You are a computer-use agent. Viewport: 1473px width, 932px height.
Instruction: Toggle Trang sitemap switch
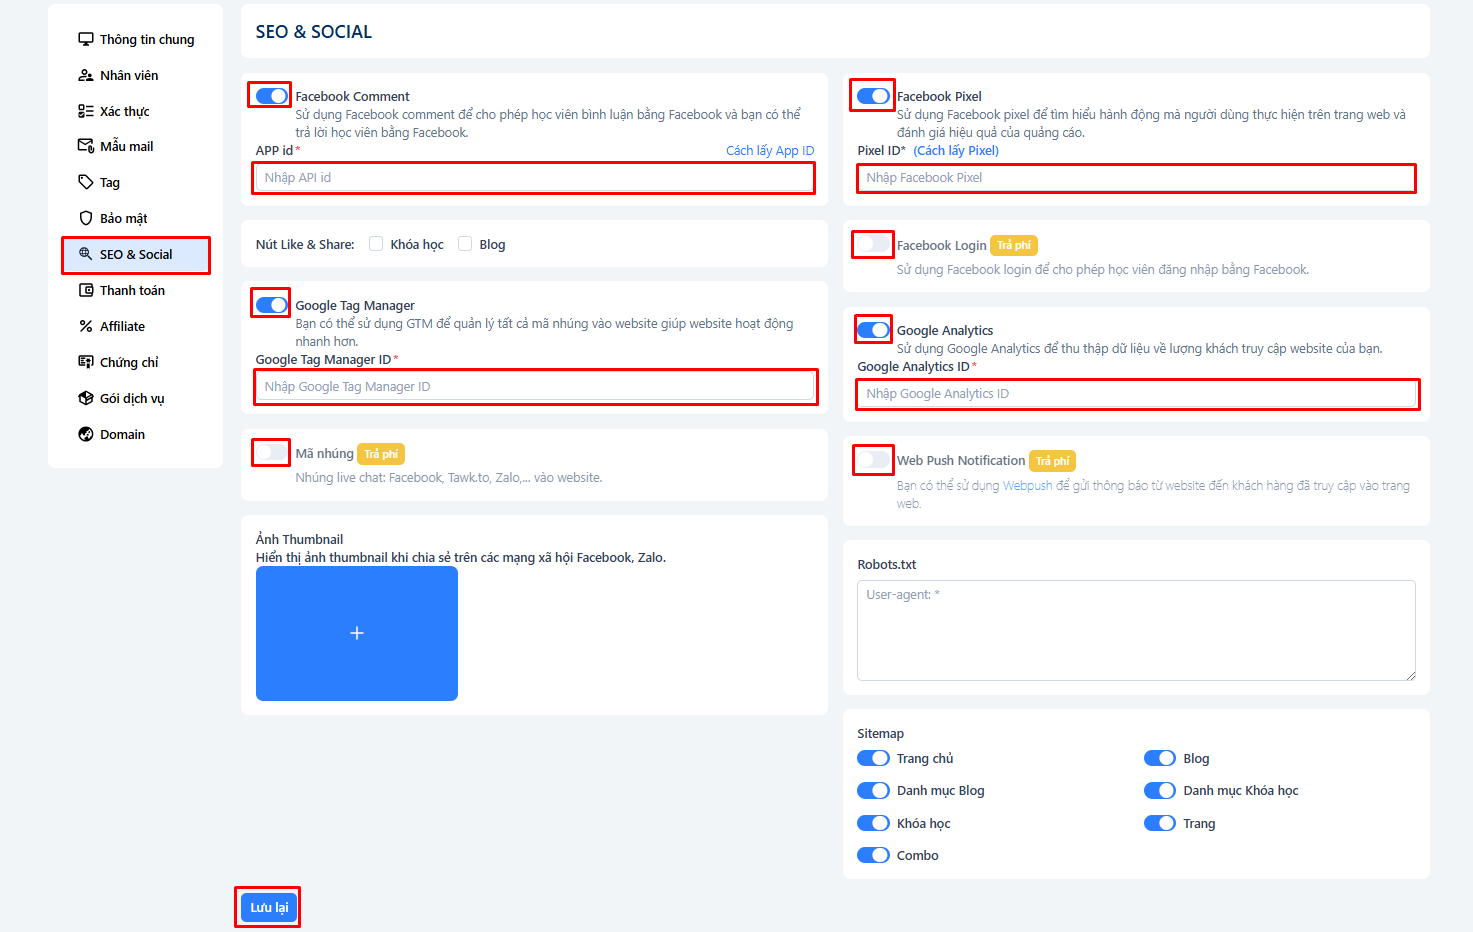pyautogui.click(x=1160, y=823)
